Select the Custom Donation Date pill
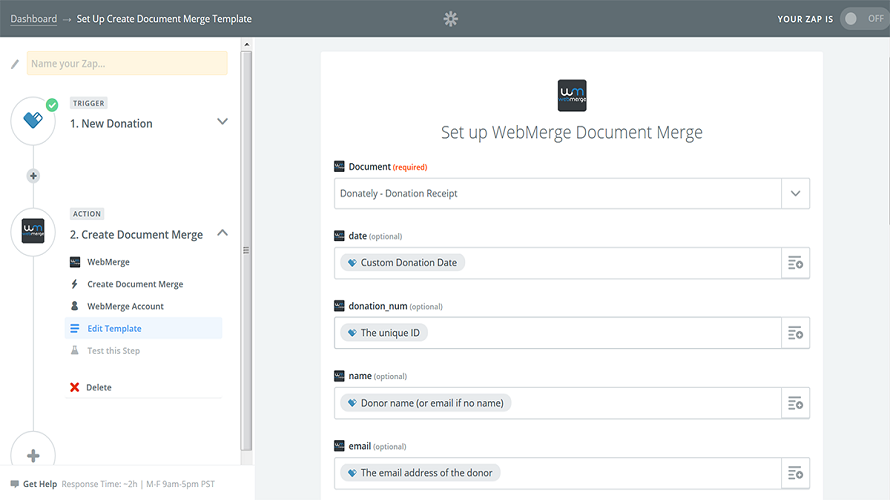Viewport: 890px width, 500px height. coord(402,262)
